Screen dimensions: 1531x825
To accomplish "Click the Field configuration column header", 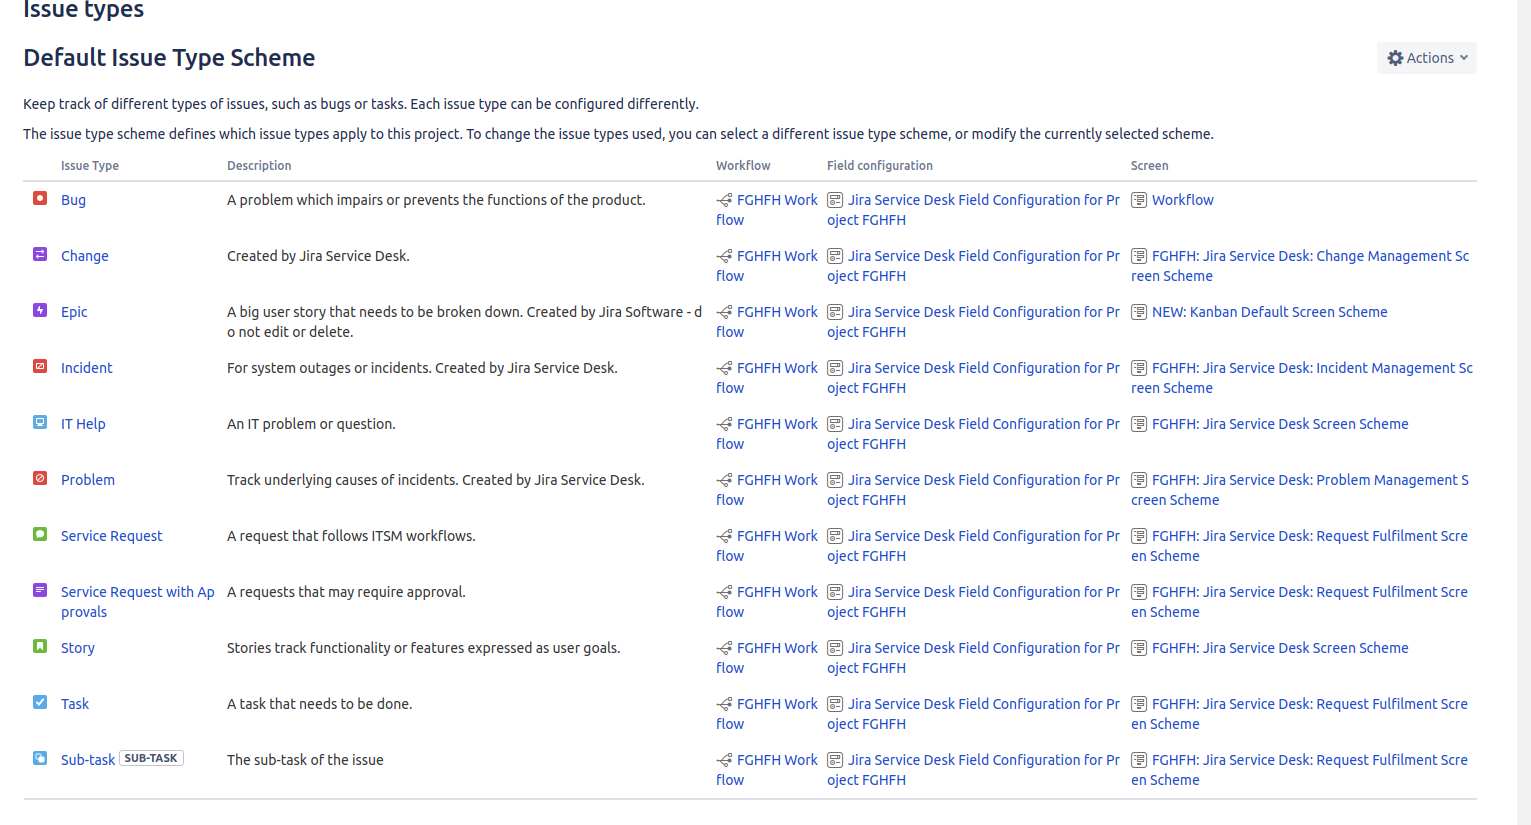I will tap(880, 166).
